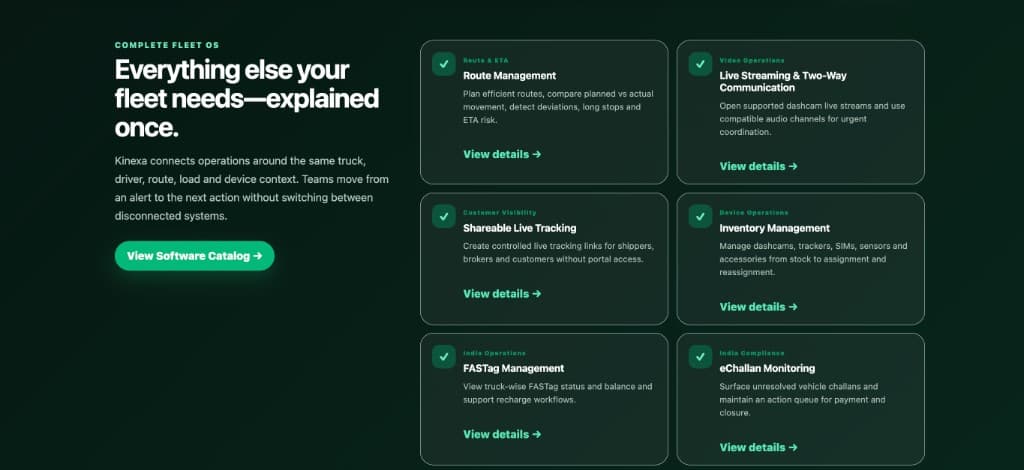View details for FASTag Management
Viewport: 1024px width, 470px height.
pyautogui.click(x=502, y=434)
